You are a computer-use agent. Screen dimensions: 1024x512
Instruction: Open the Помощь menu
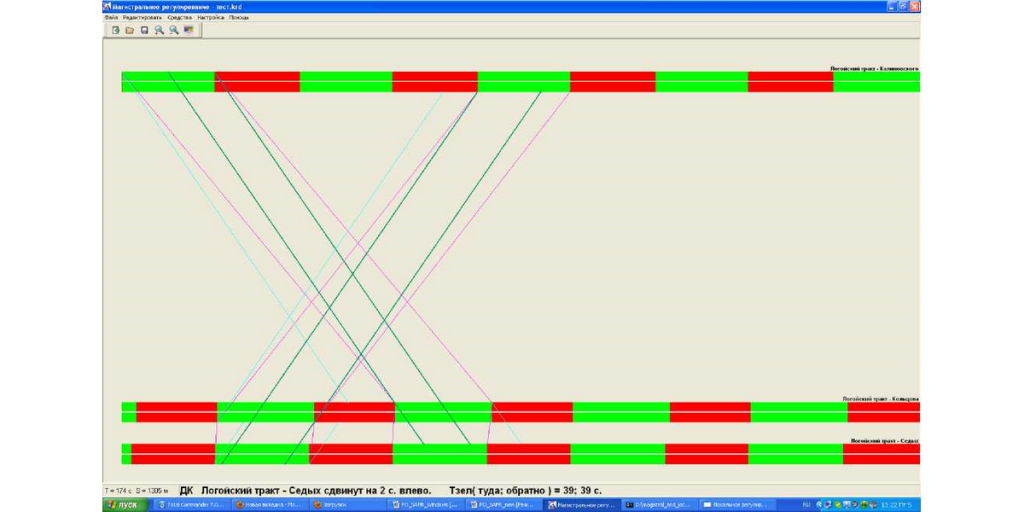[x=239, y=17]
